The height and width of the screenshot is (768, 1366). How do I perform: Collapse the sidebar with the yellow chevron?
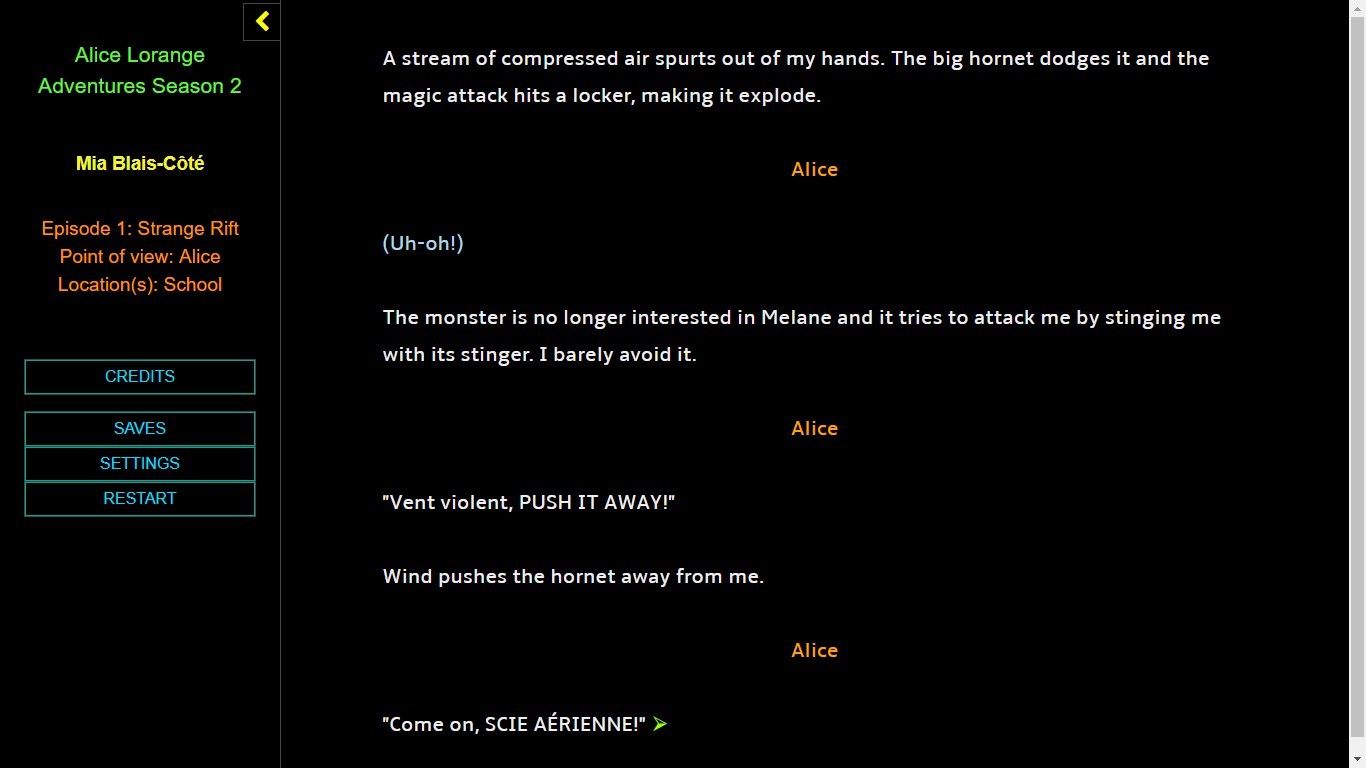[x=262, y=21]
